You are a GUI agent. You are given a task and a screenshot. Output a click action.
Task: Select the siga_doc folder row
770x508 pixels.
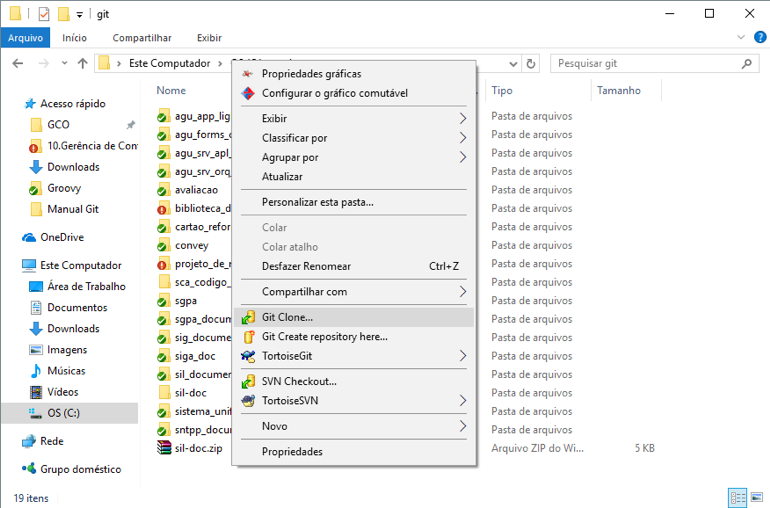coord(194,356)
